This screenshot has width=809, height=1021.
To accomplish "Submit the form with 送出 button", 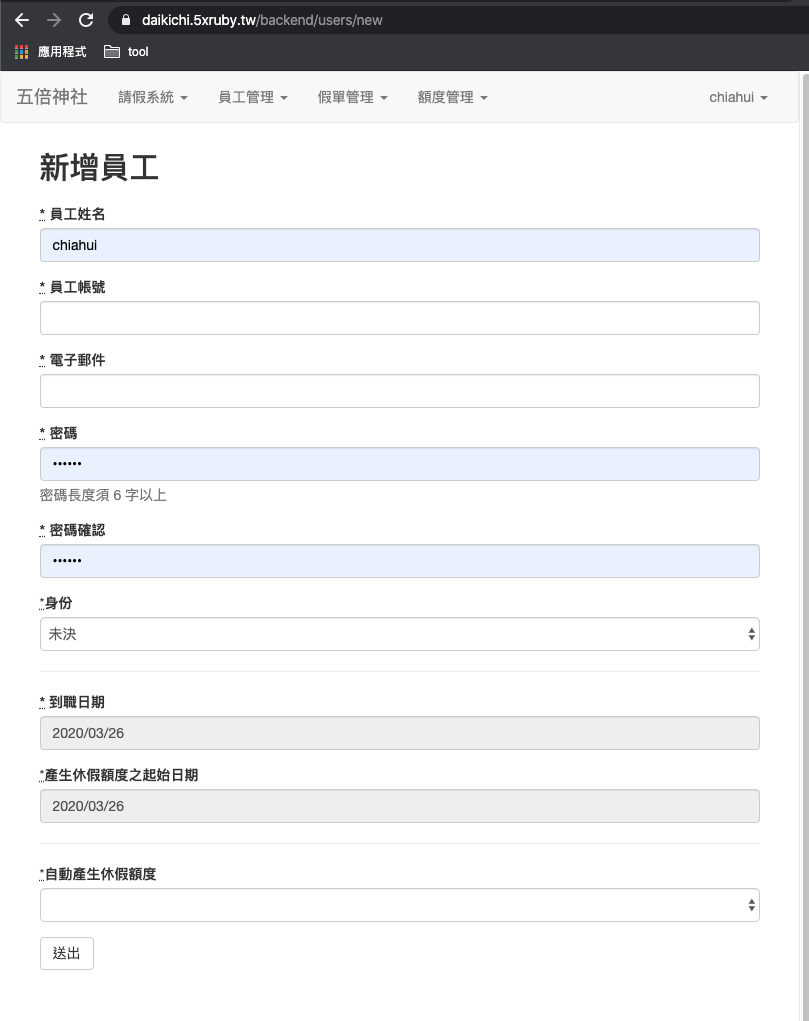I will pyautogui.click(x=67, y=953).
